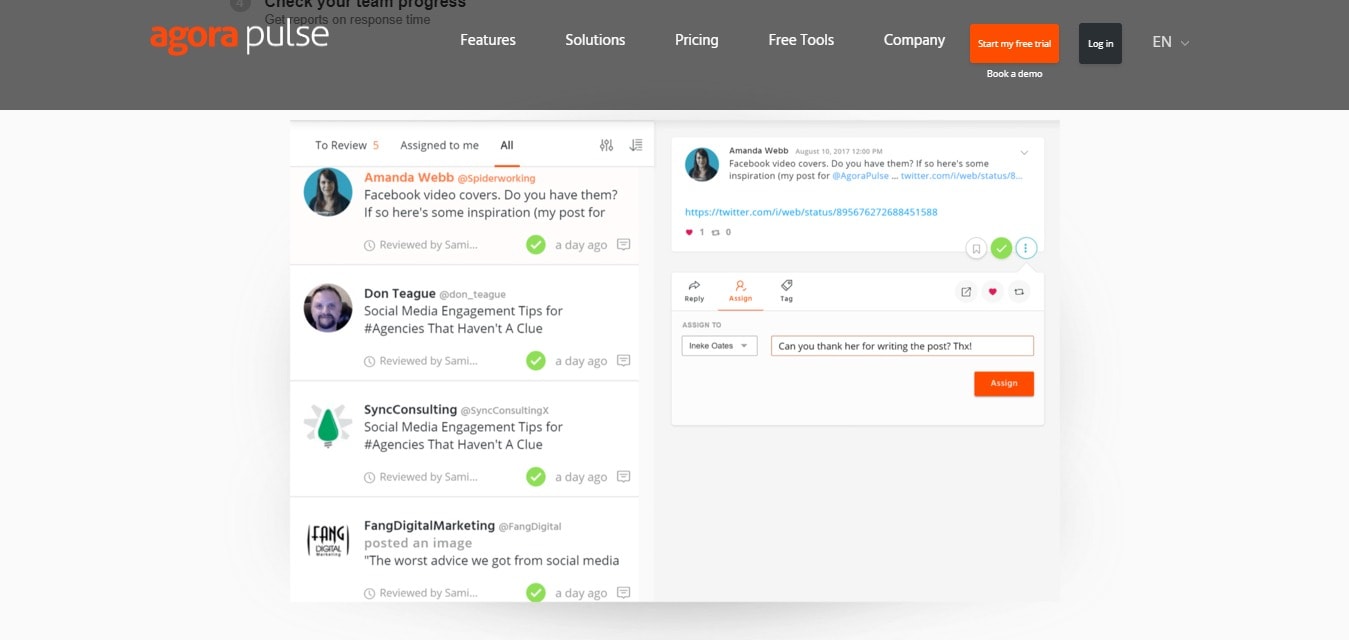Select the Assign tab
Viewport: 1349px width, 640px height.
point(740,290)
